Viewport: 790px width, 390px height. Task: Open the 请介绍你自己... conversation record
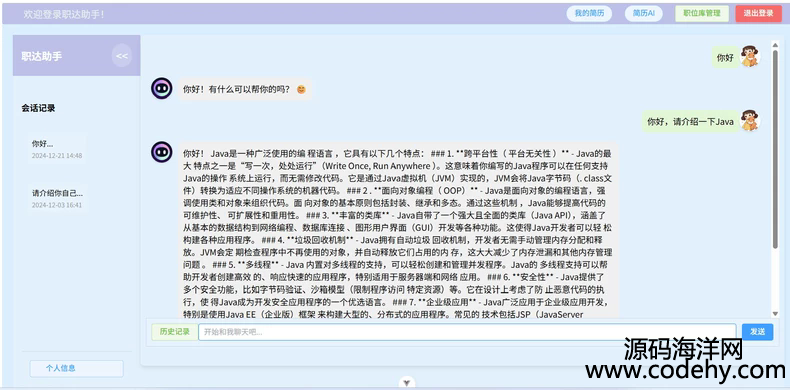click(57, 199)
